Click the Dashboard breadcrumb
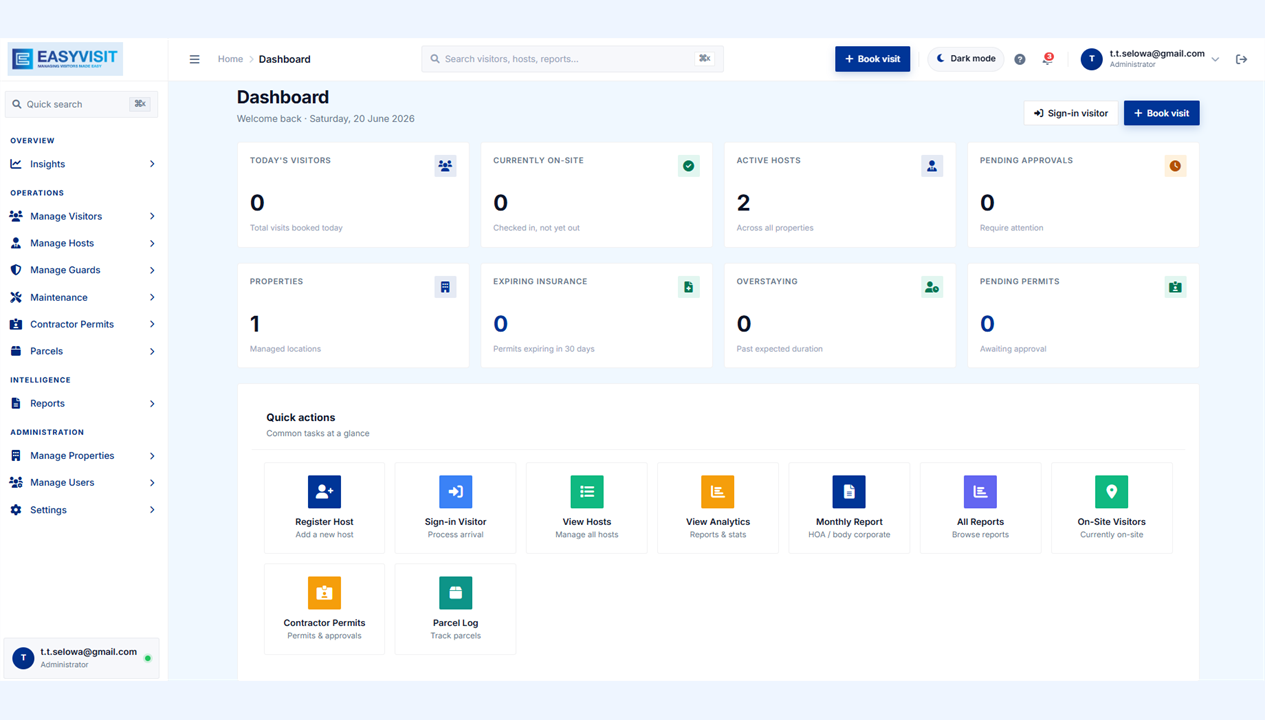The width and height of the screenshot is (1265, 720). point(285,59)
